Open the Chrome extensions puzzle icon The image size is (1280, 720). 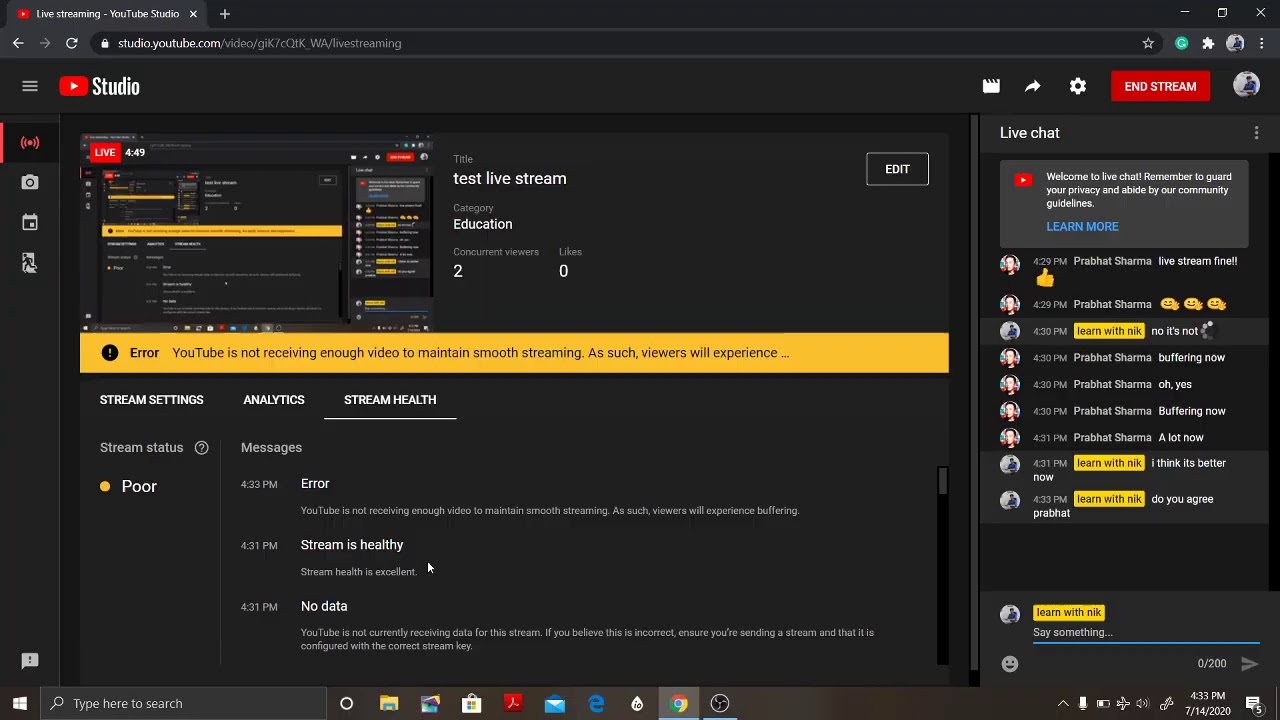click(1208, 43)
